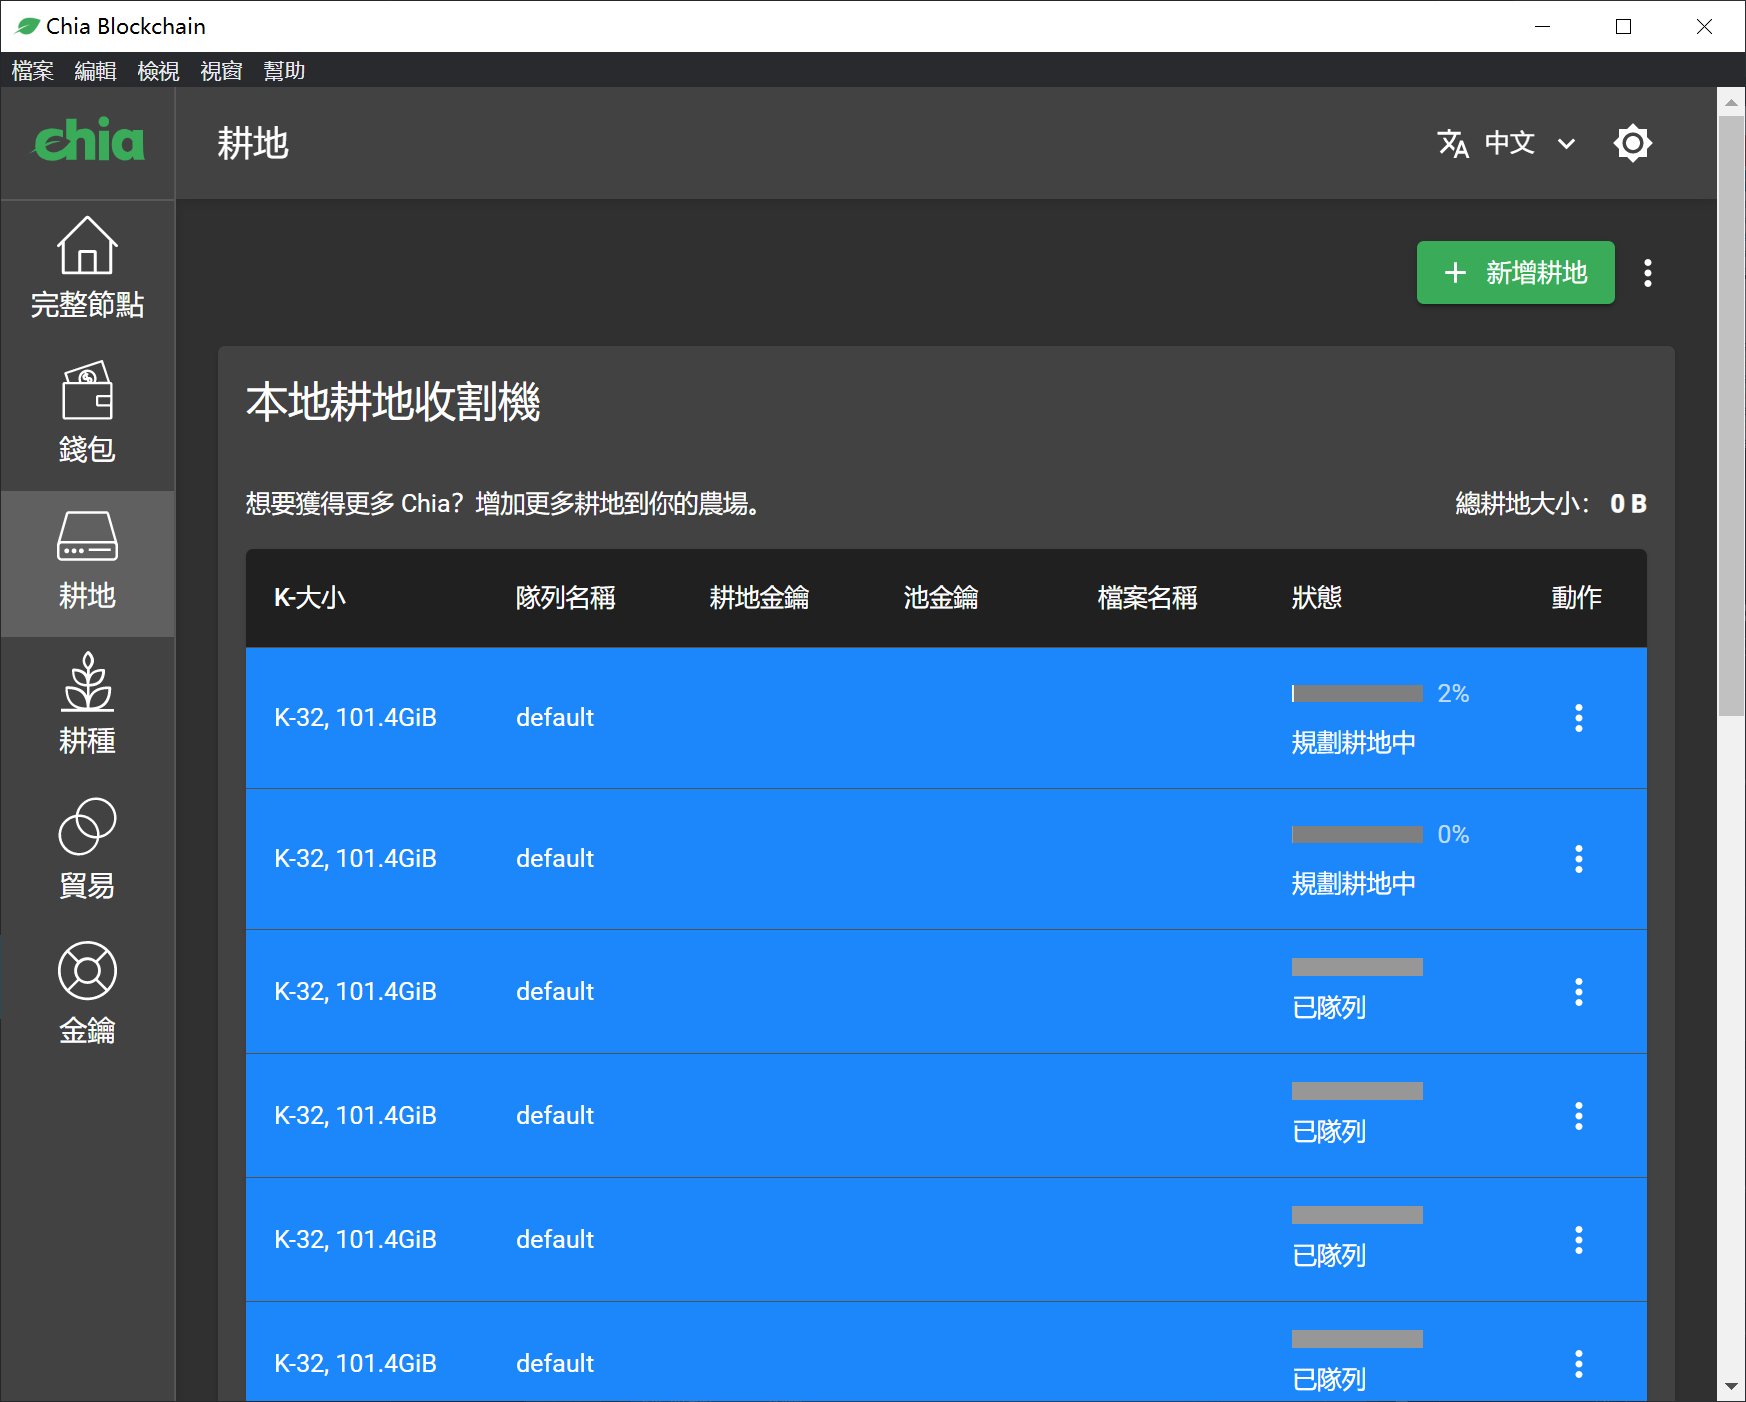Click the 總耕地大小 0 B value
The height and width of the screenshot is (1402, 1746).
pyautogui.click(x=1628, y=504)
